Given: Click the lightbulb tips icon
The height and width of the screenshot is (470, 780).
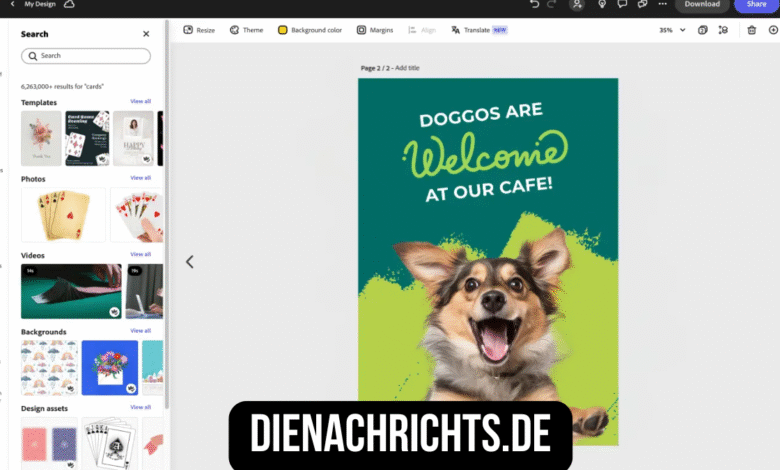Looking at the screenshot, I should (x=601, y=4).
